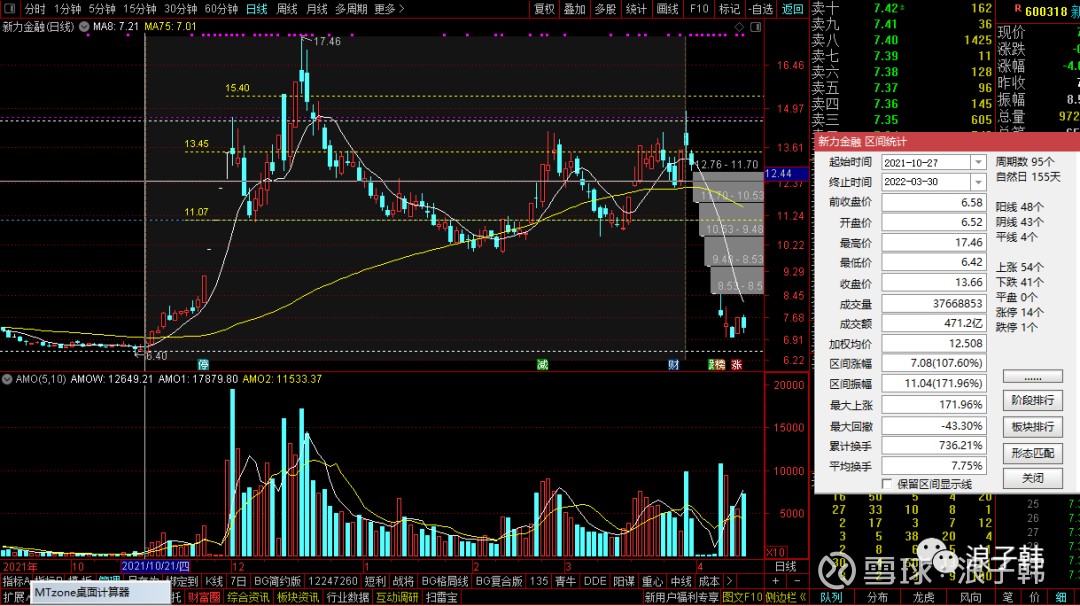The height and width of the screenshot is (606, 1080).
Task: Open the 分布 tab in quote panel
Action: (878, 598)
